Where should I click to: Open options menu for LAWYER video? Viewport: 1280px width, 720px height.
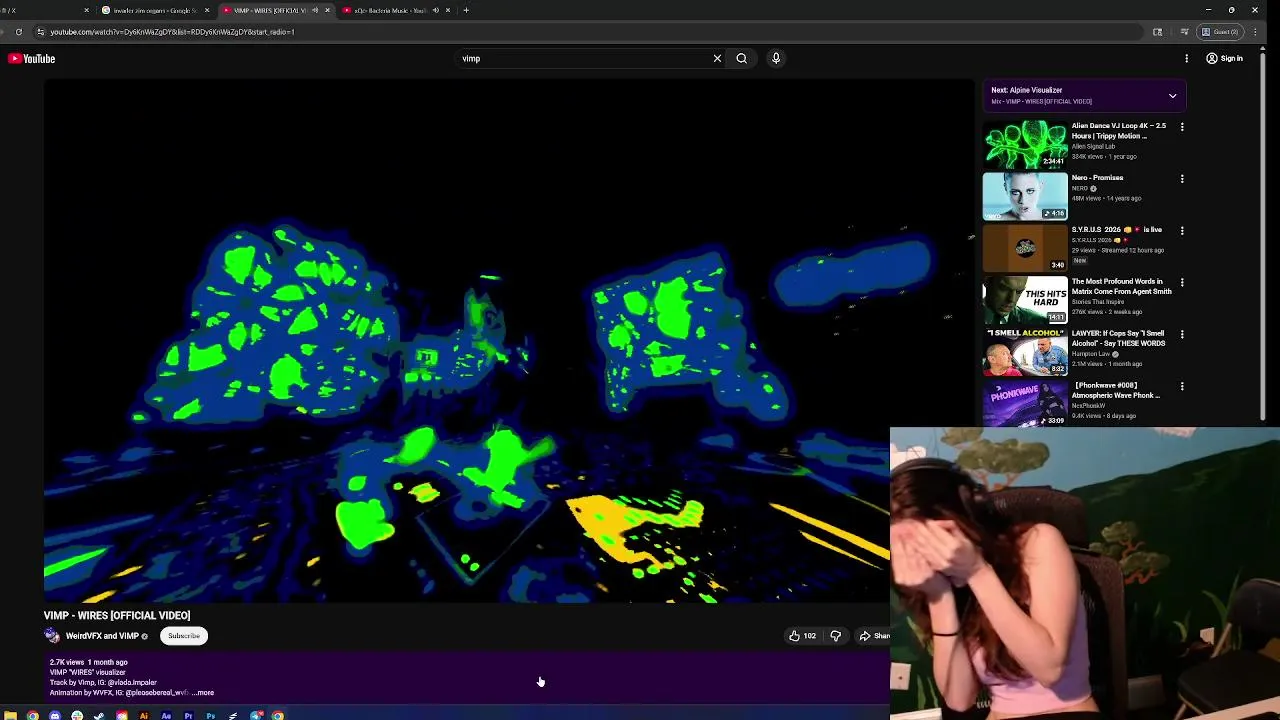[1182, 335]
